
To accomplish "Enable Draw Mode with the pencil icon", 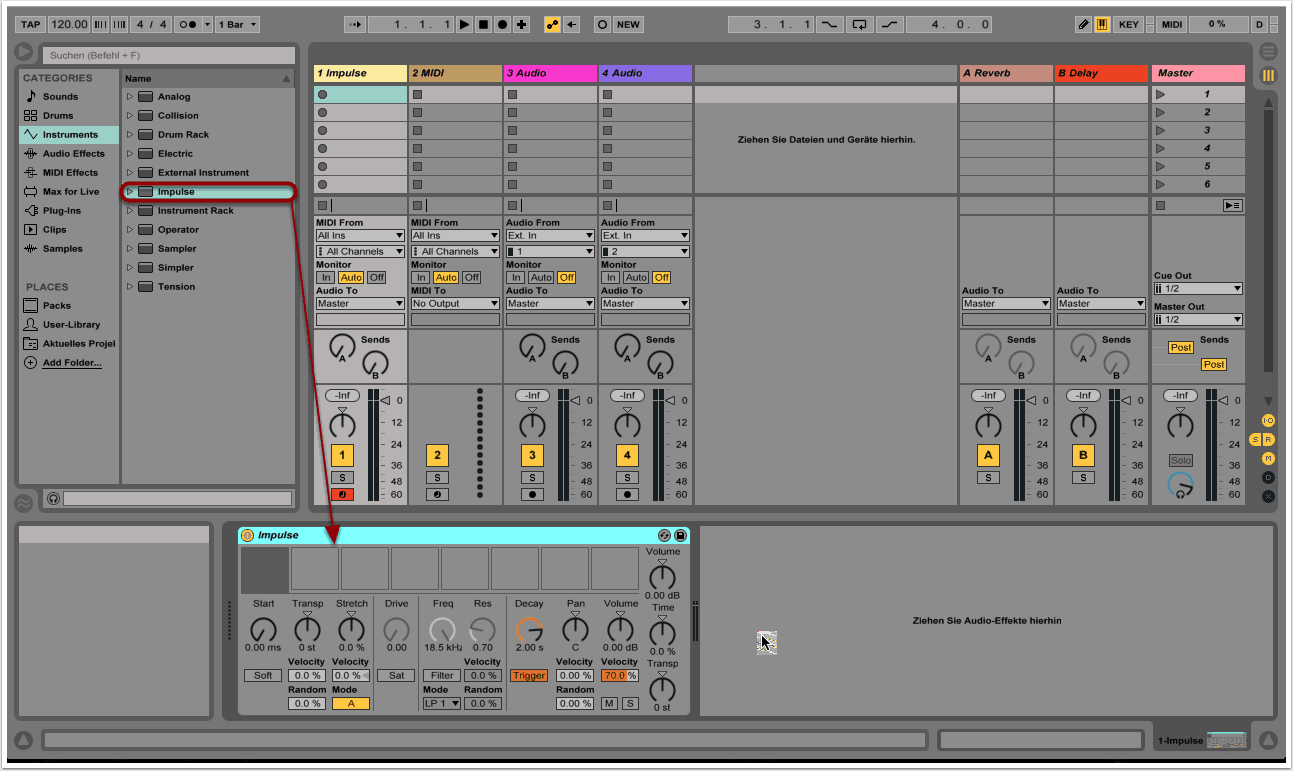I will (x=1083, y=24).
